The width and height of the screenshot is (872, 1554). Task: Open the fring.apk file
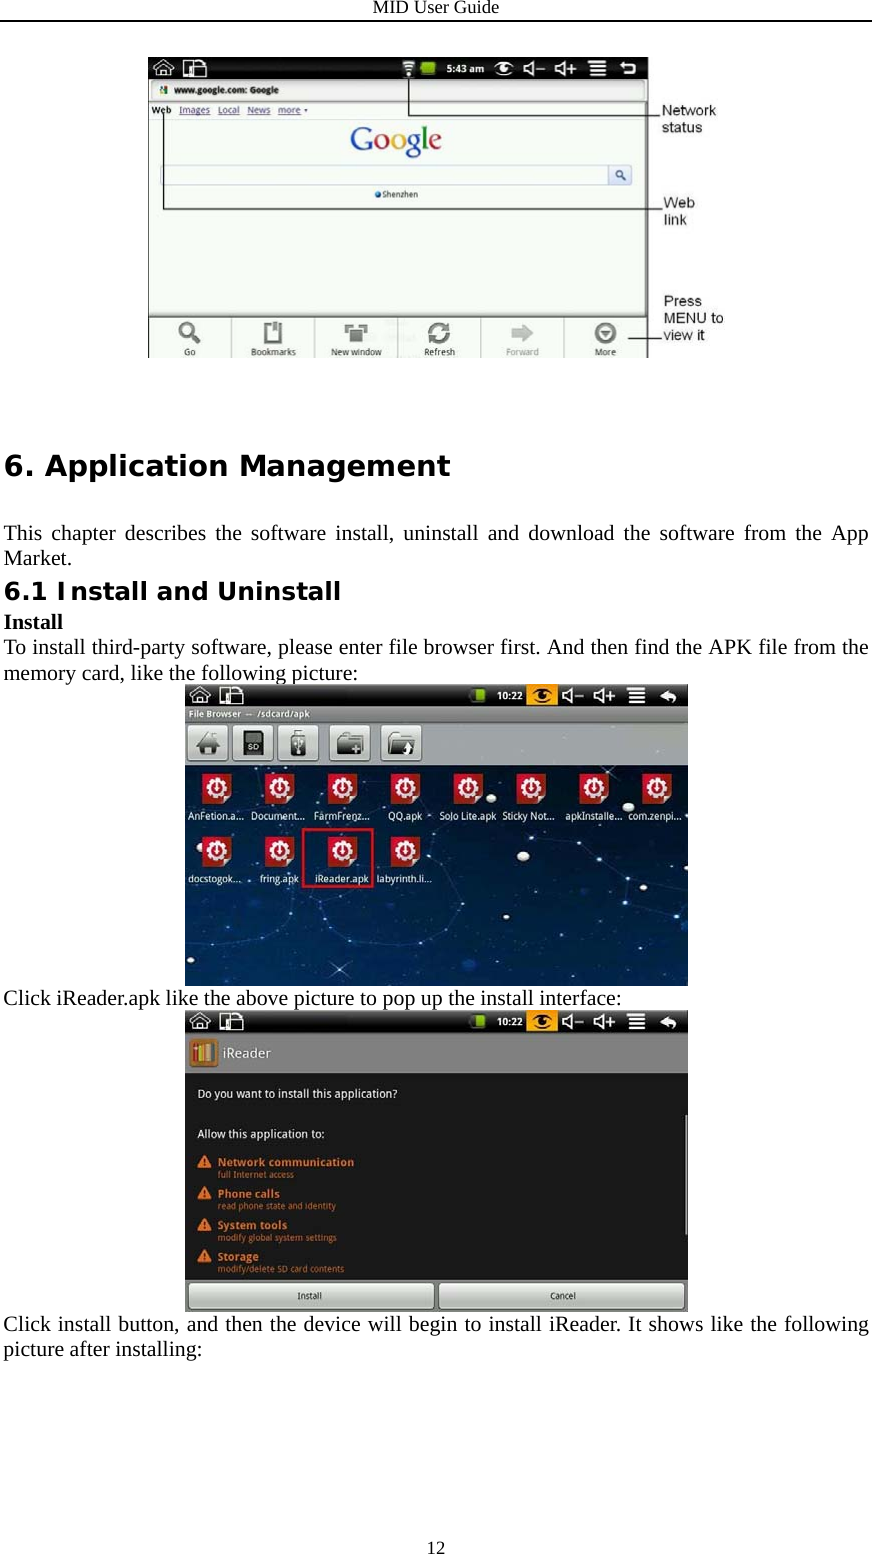pyautogui.click(x=279, y=860)
